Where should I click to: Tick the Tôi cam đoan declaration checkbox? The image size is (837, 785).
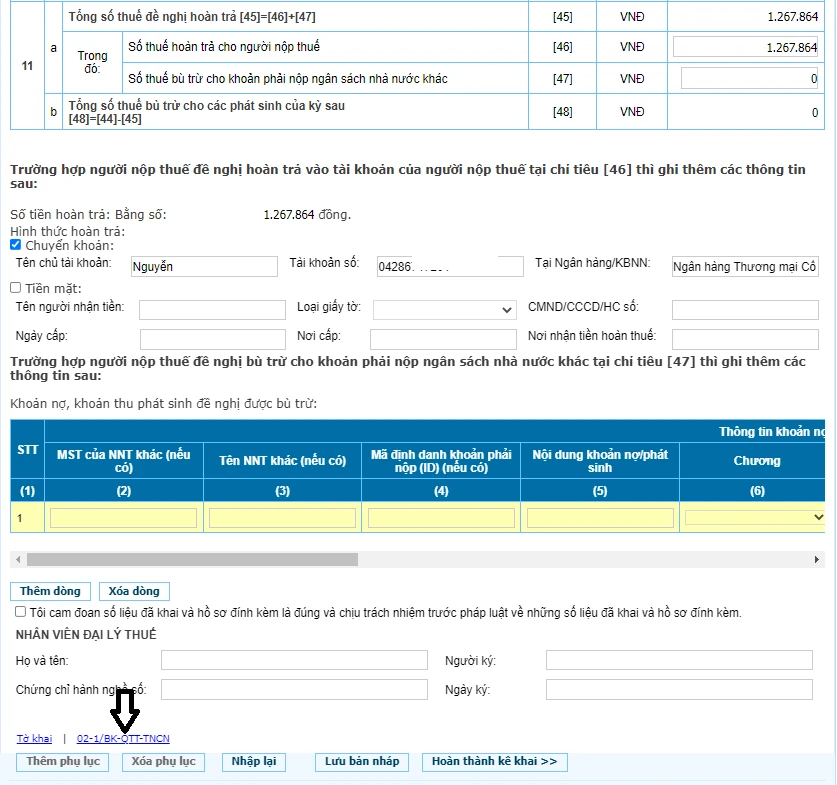pyautogui.click(x=21, y=612)
